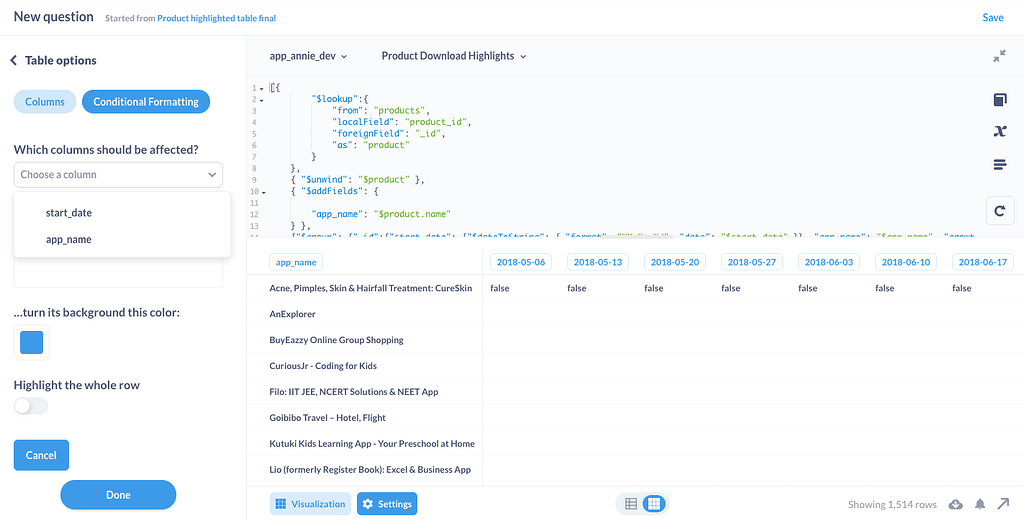Click the arrow icon beside the bell
The height and width of the screenshot is (521, 1024).
pos(1003,504)
